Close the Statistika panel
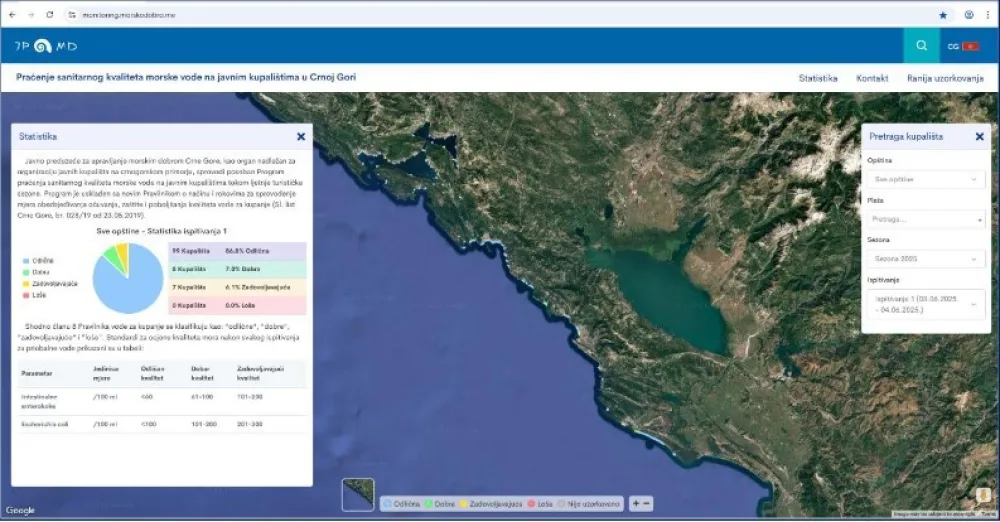Image resolution: width=1000 pixels, height=522 pixels. tap(301, 136)
